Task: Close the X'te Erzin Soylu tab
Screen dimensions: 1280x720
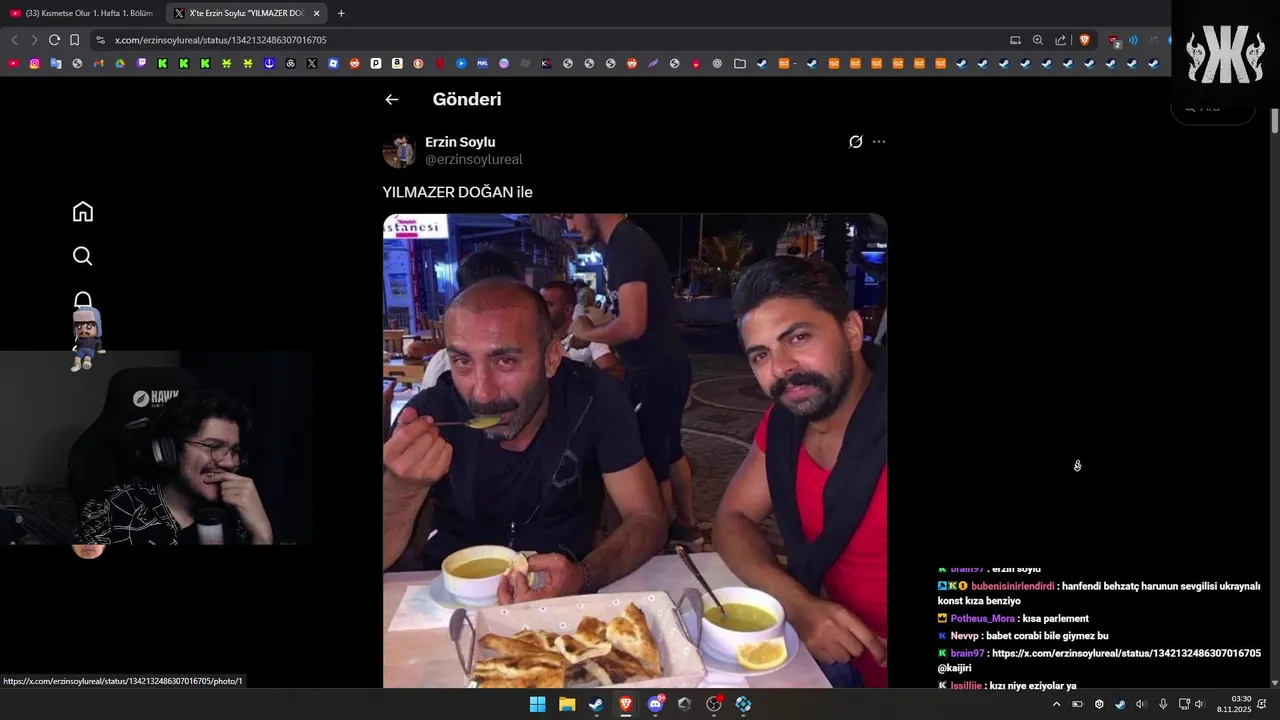Action: (317, 13)
